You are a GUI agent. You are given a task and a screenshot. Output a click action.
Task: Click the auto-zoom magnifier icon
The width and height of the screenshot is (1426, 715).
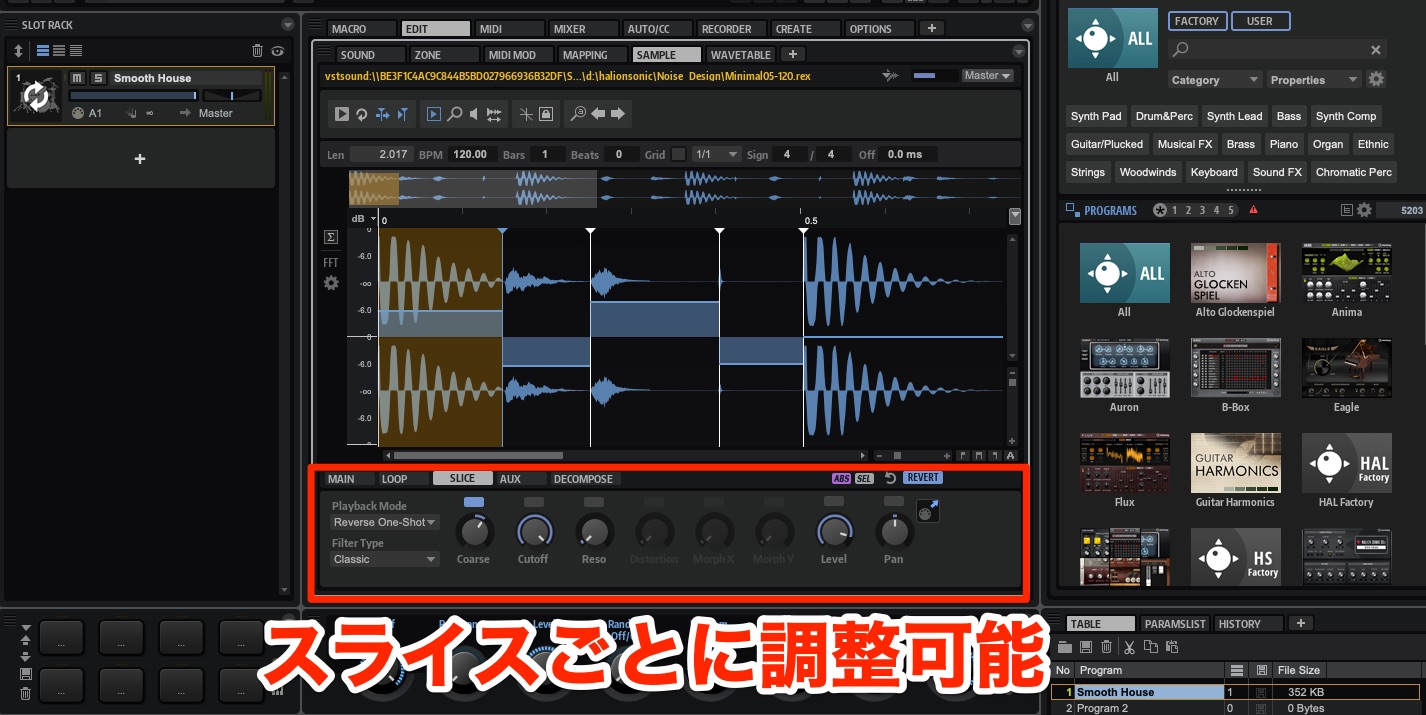(x=578, y=115)
